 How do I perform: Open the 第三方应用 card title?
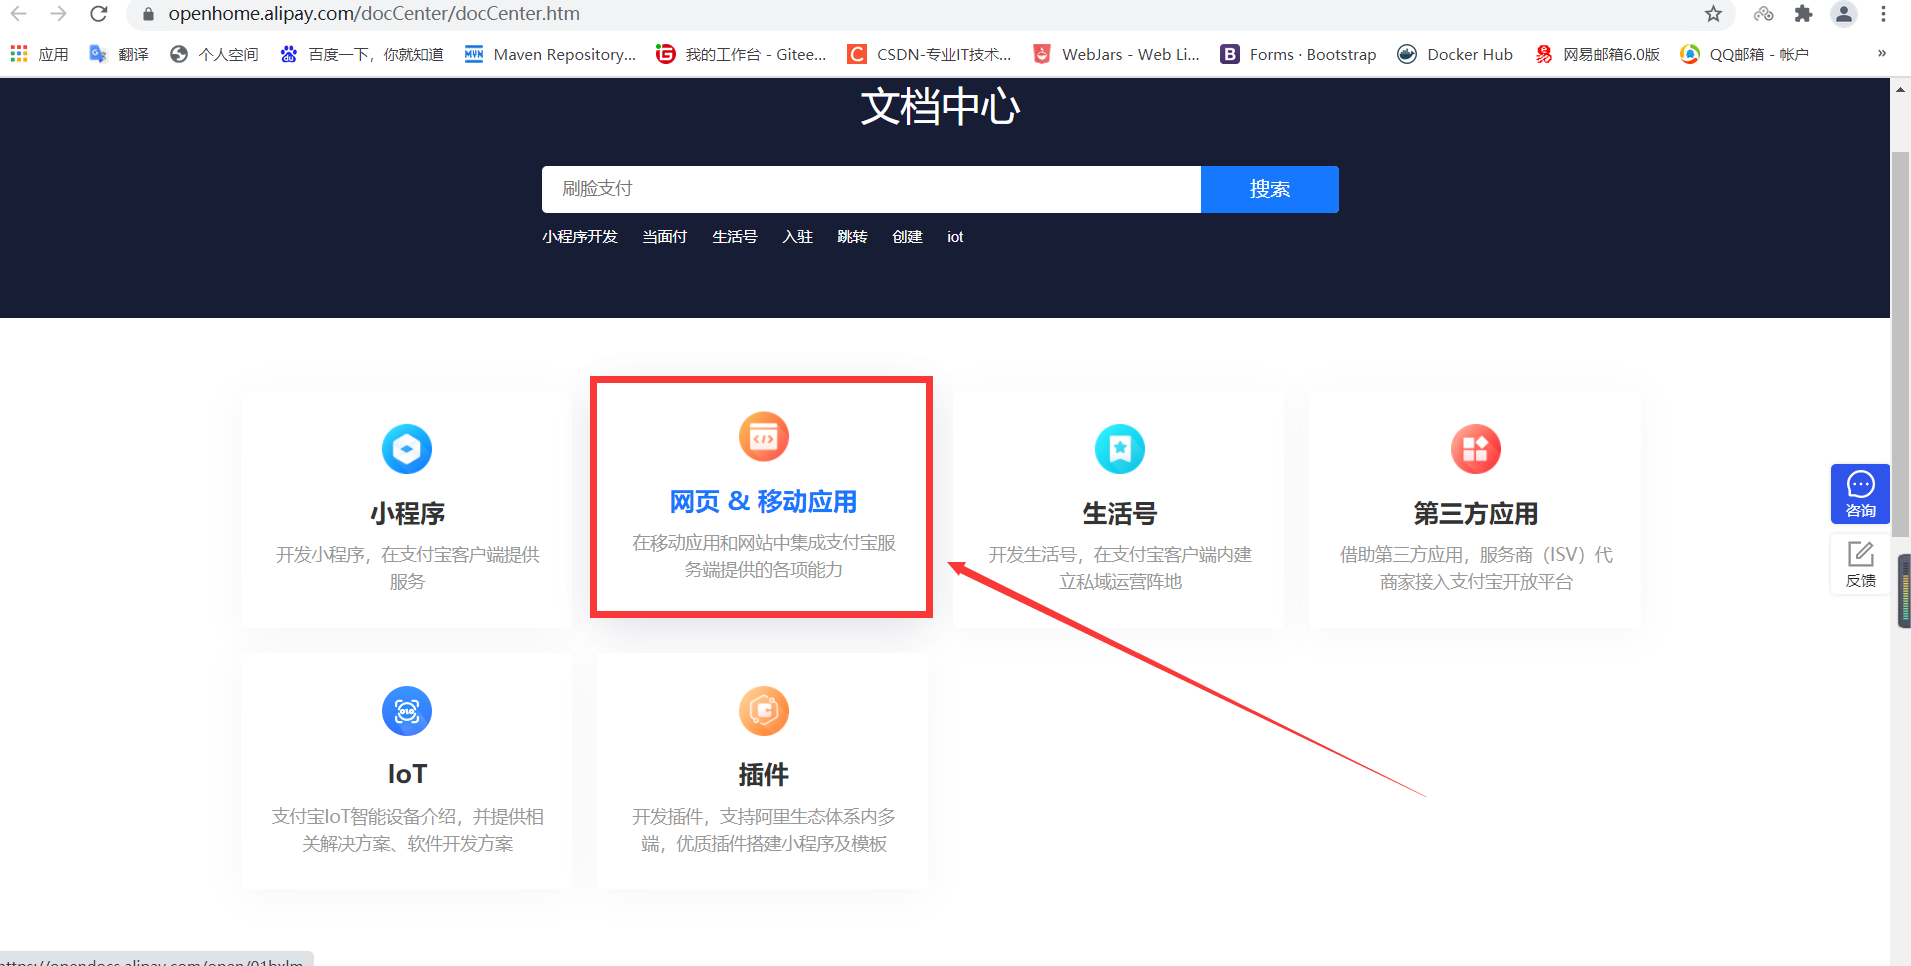(1476, 514)
